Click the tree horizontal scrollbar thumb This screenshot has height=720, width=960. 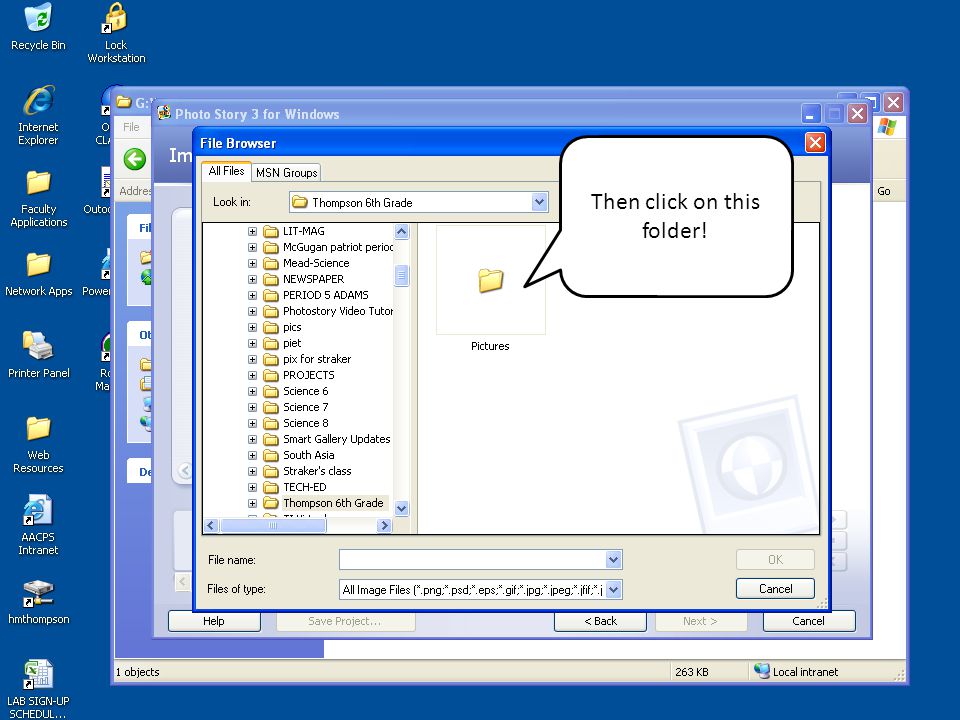(x=273, y=525)
